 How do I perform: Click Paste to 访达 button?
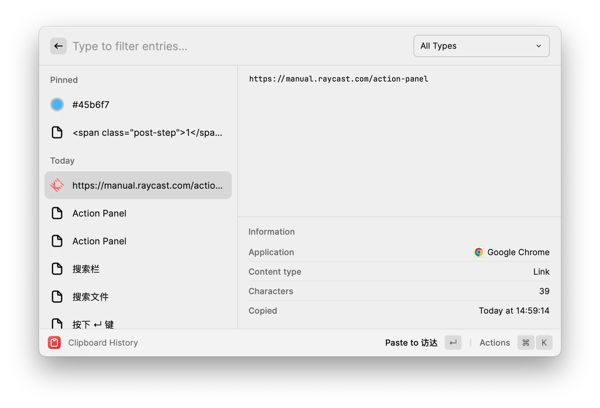pos(411,343)
